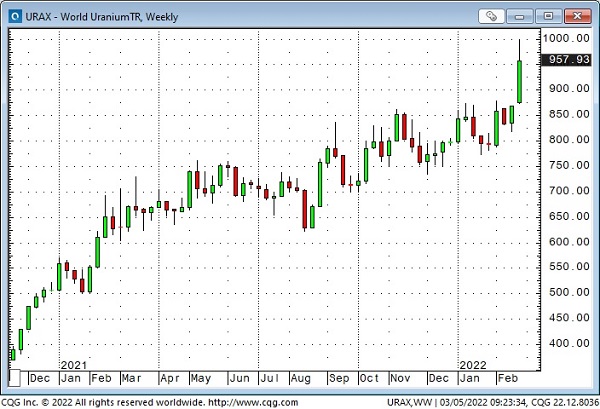The height and width of the screenshot is (409, 600).
Task: Click the 600.00 price axis label
Action: (569, 241)
